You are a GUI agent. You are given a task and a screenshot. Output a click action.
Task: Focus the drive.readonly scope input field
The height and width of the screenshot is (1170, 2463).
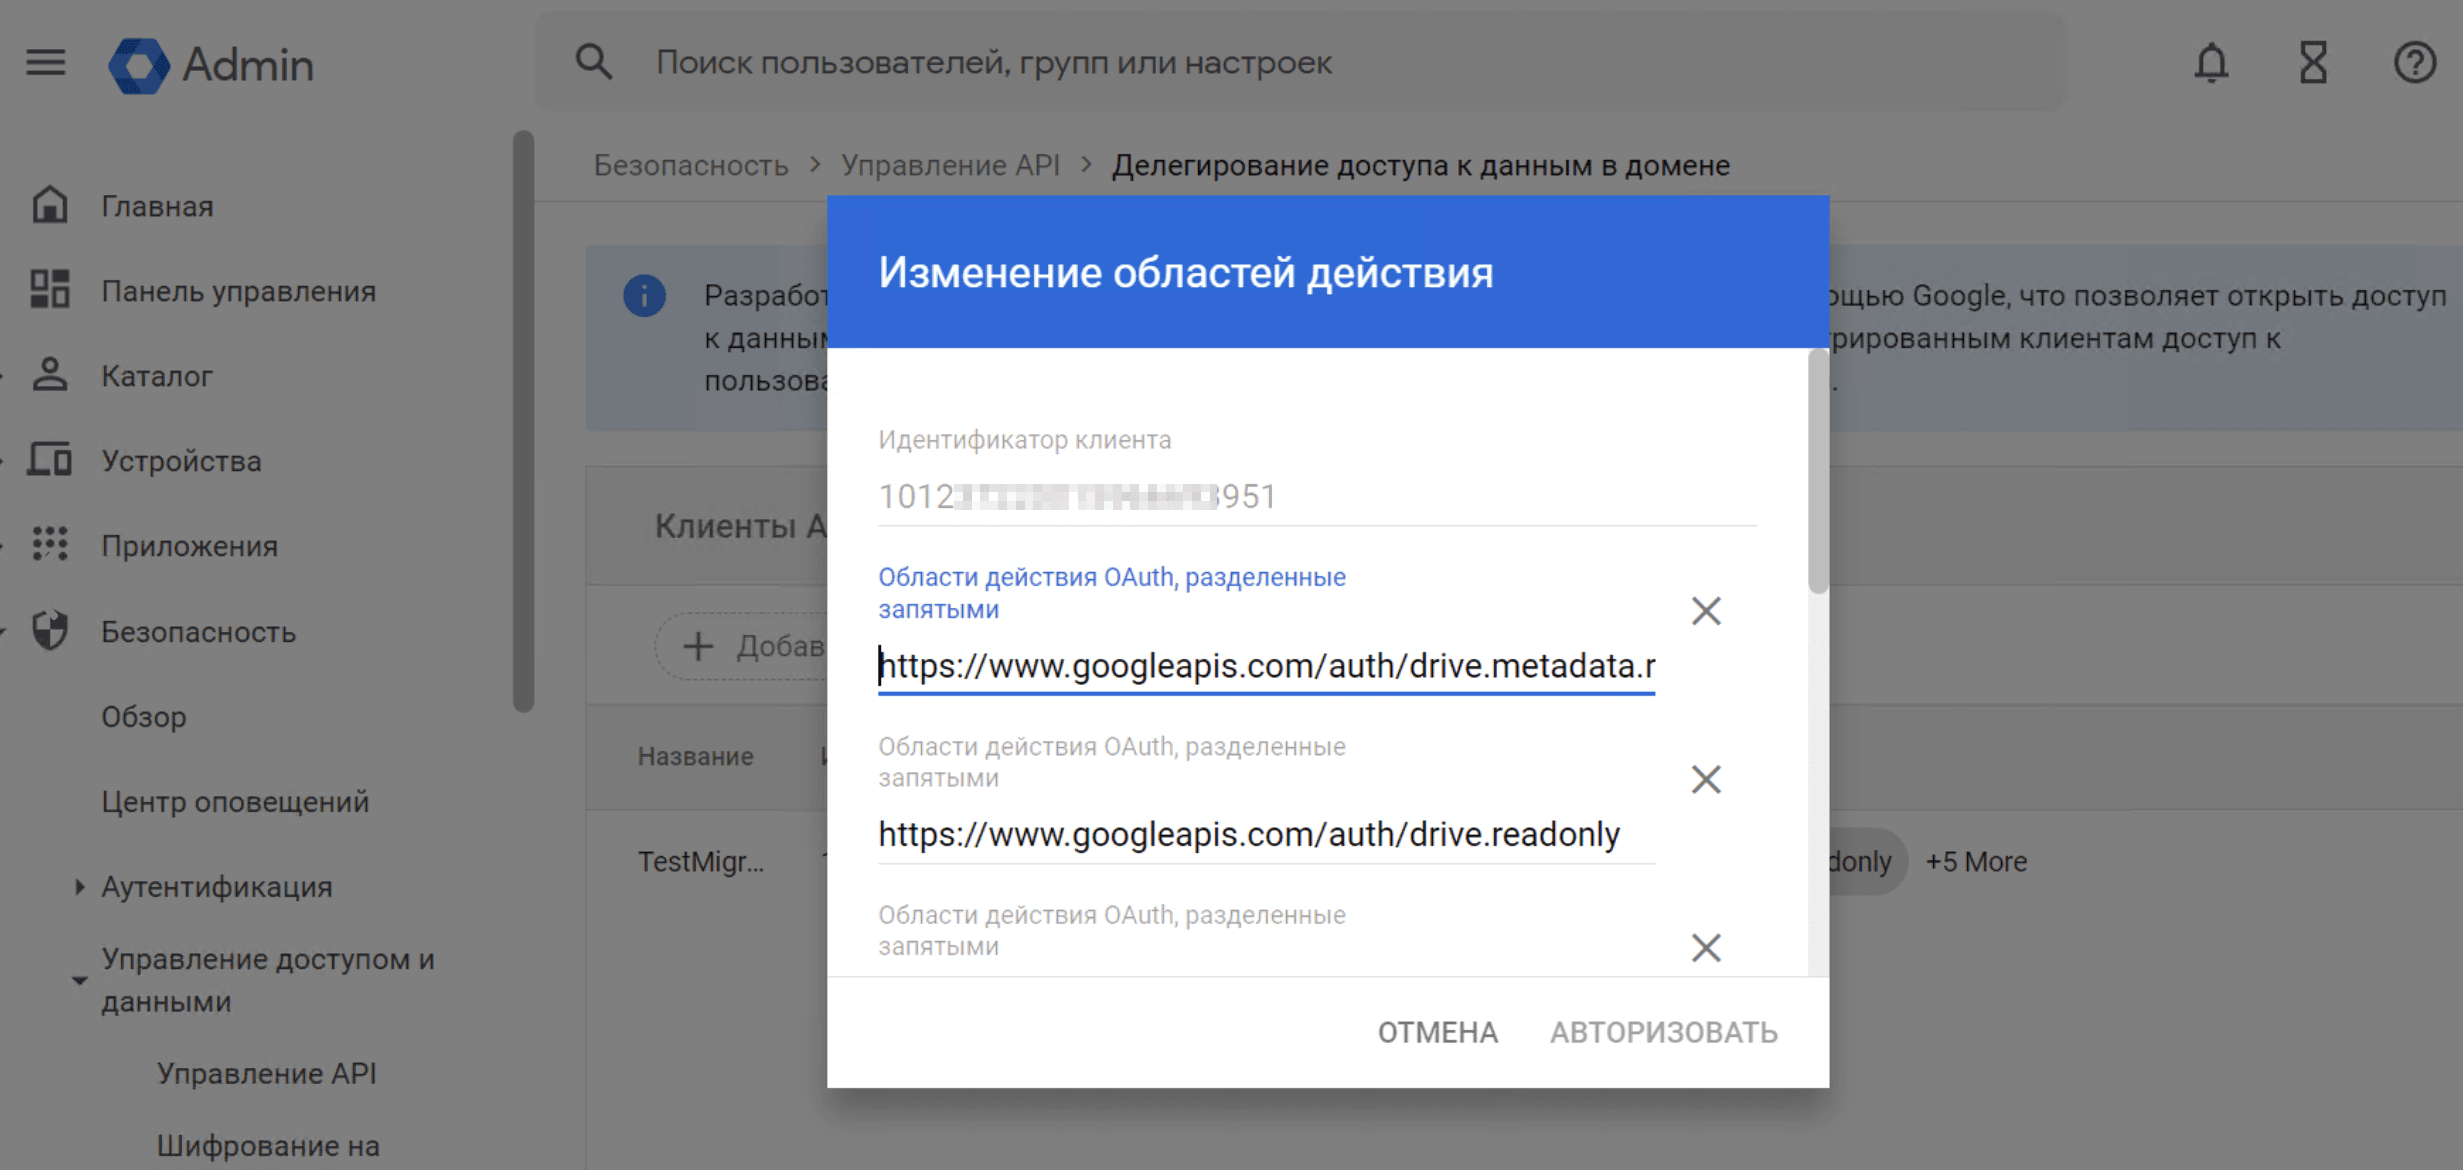[1266, 834]
